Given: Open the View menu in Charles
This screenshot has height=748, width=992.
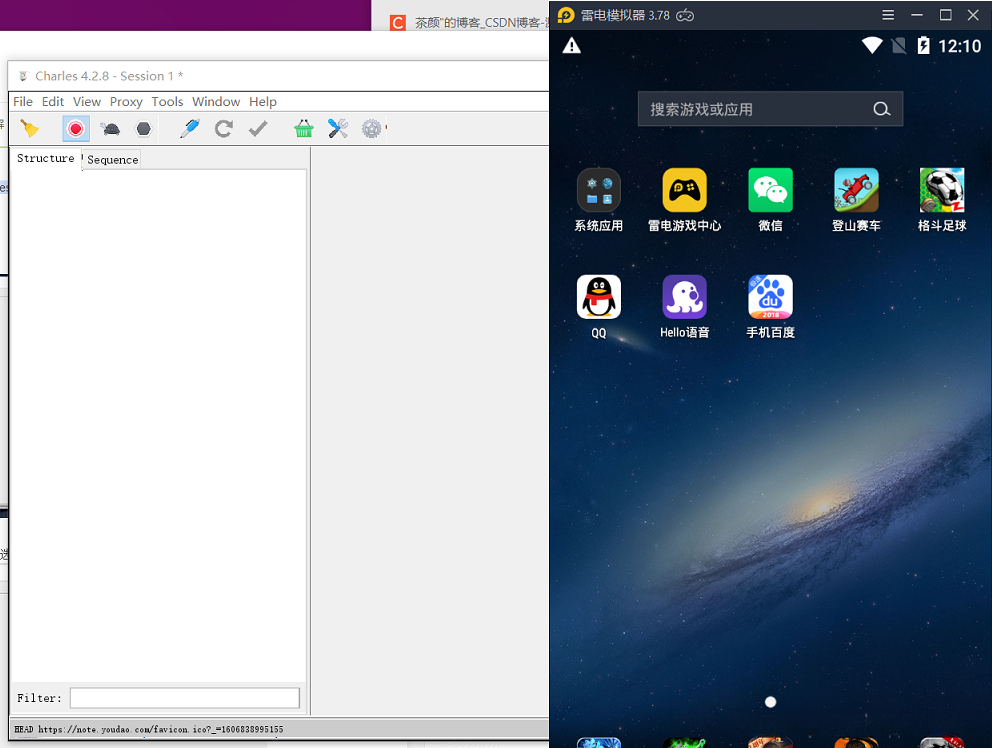Looking at the screenshot, I should click(x=87, y=102).
